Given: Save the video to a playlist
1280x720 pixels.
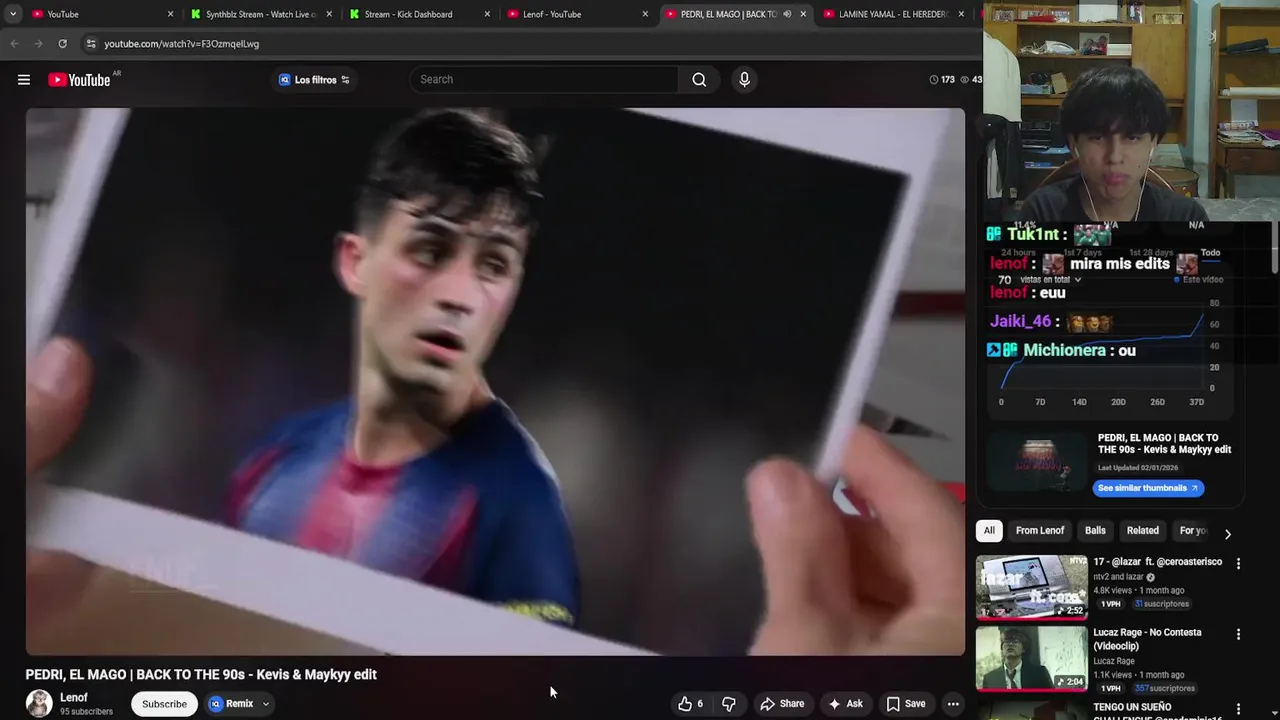Looking at the screenshot, I should click(x=906, y=704).
